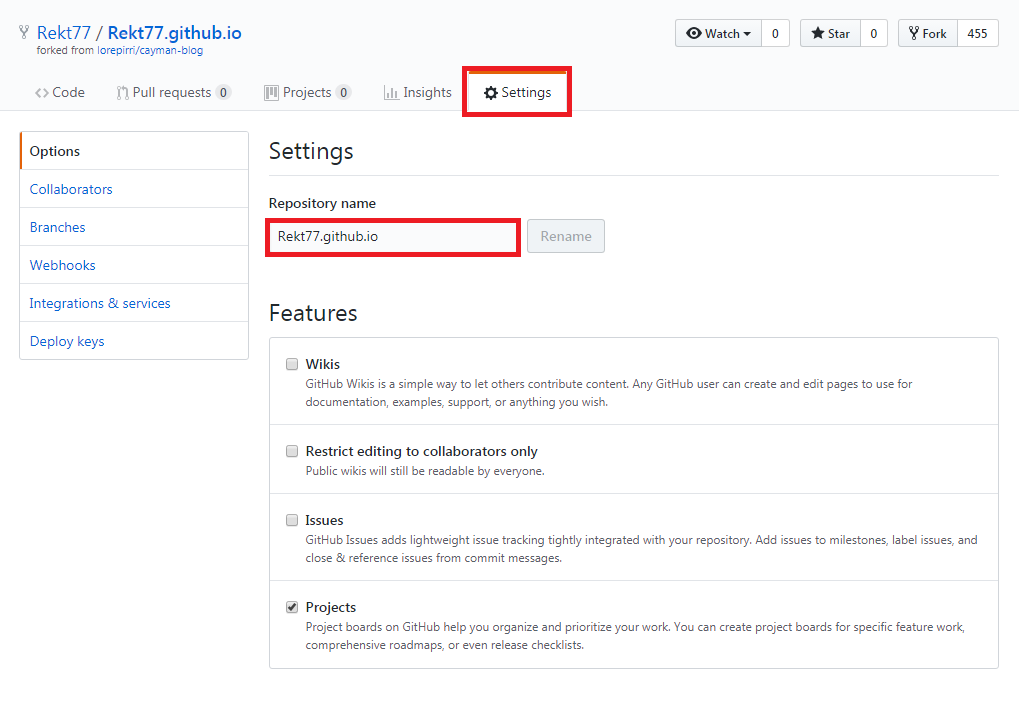The width and height of the screenshot is (1019, 719).
Task: Click the Projects feature label
Action: 331,607
